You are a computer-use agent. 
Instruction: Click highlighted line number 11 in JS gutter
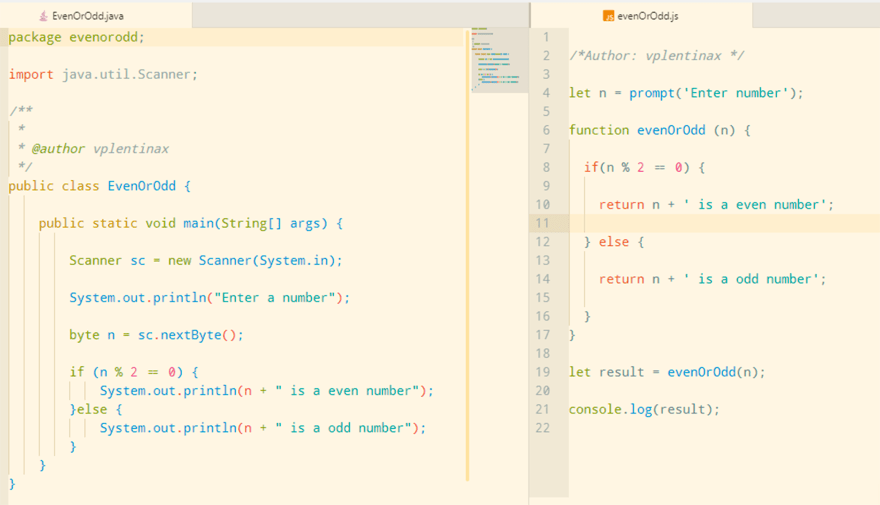coord(542,223)
